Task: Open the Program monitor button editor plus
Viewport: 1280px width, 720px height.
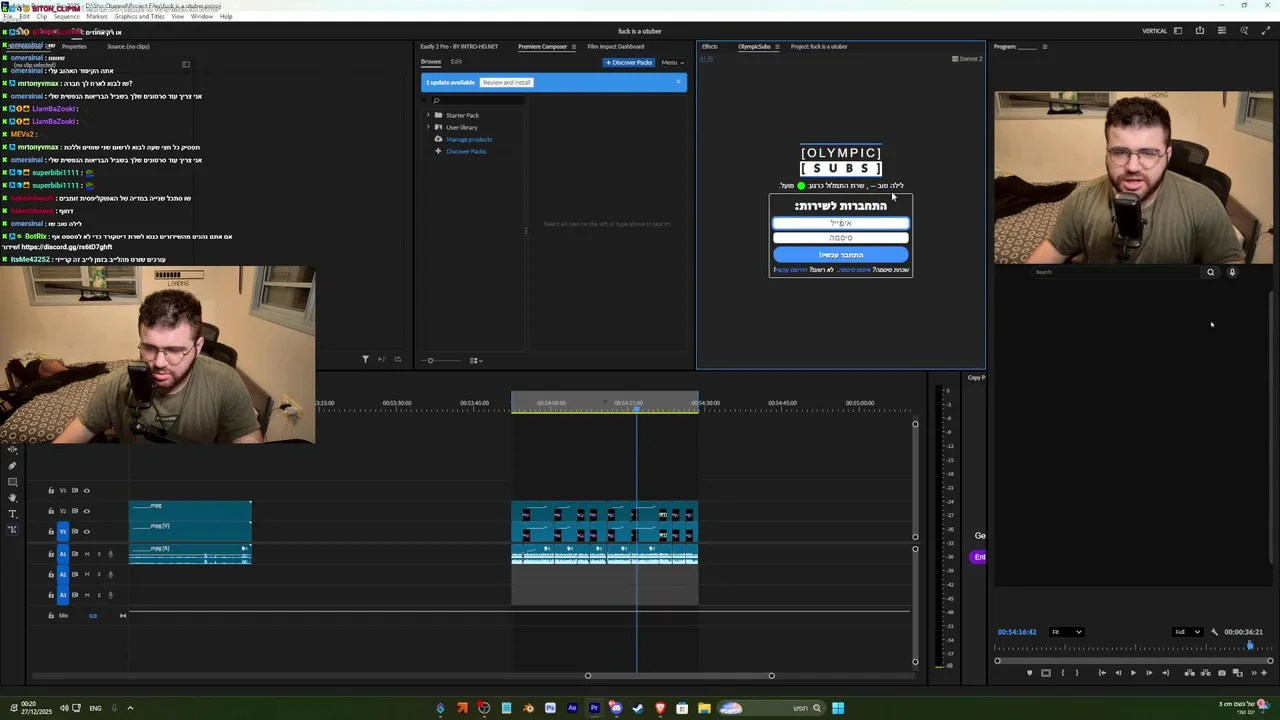Action: [x=1264, y=673]
